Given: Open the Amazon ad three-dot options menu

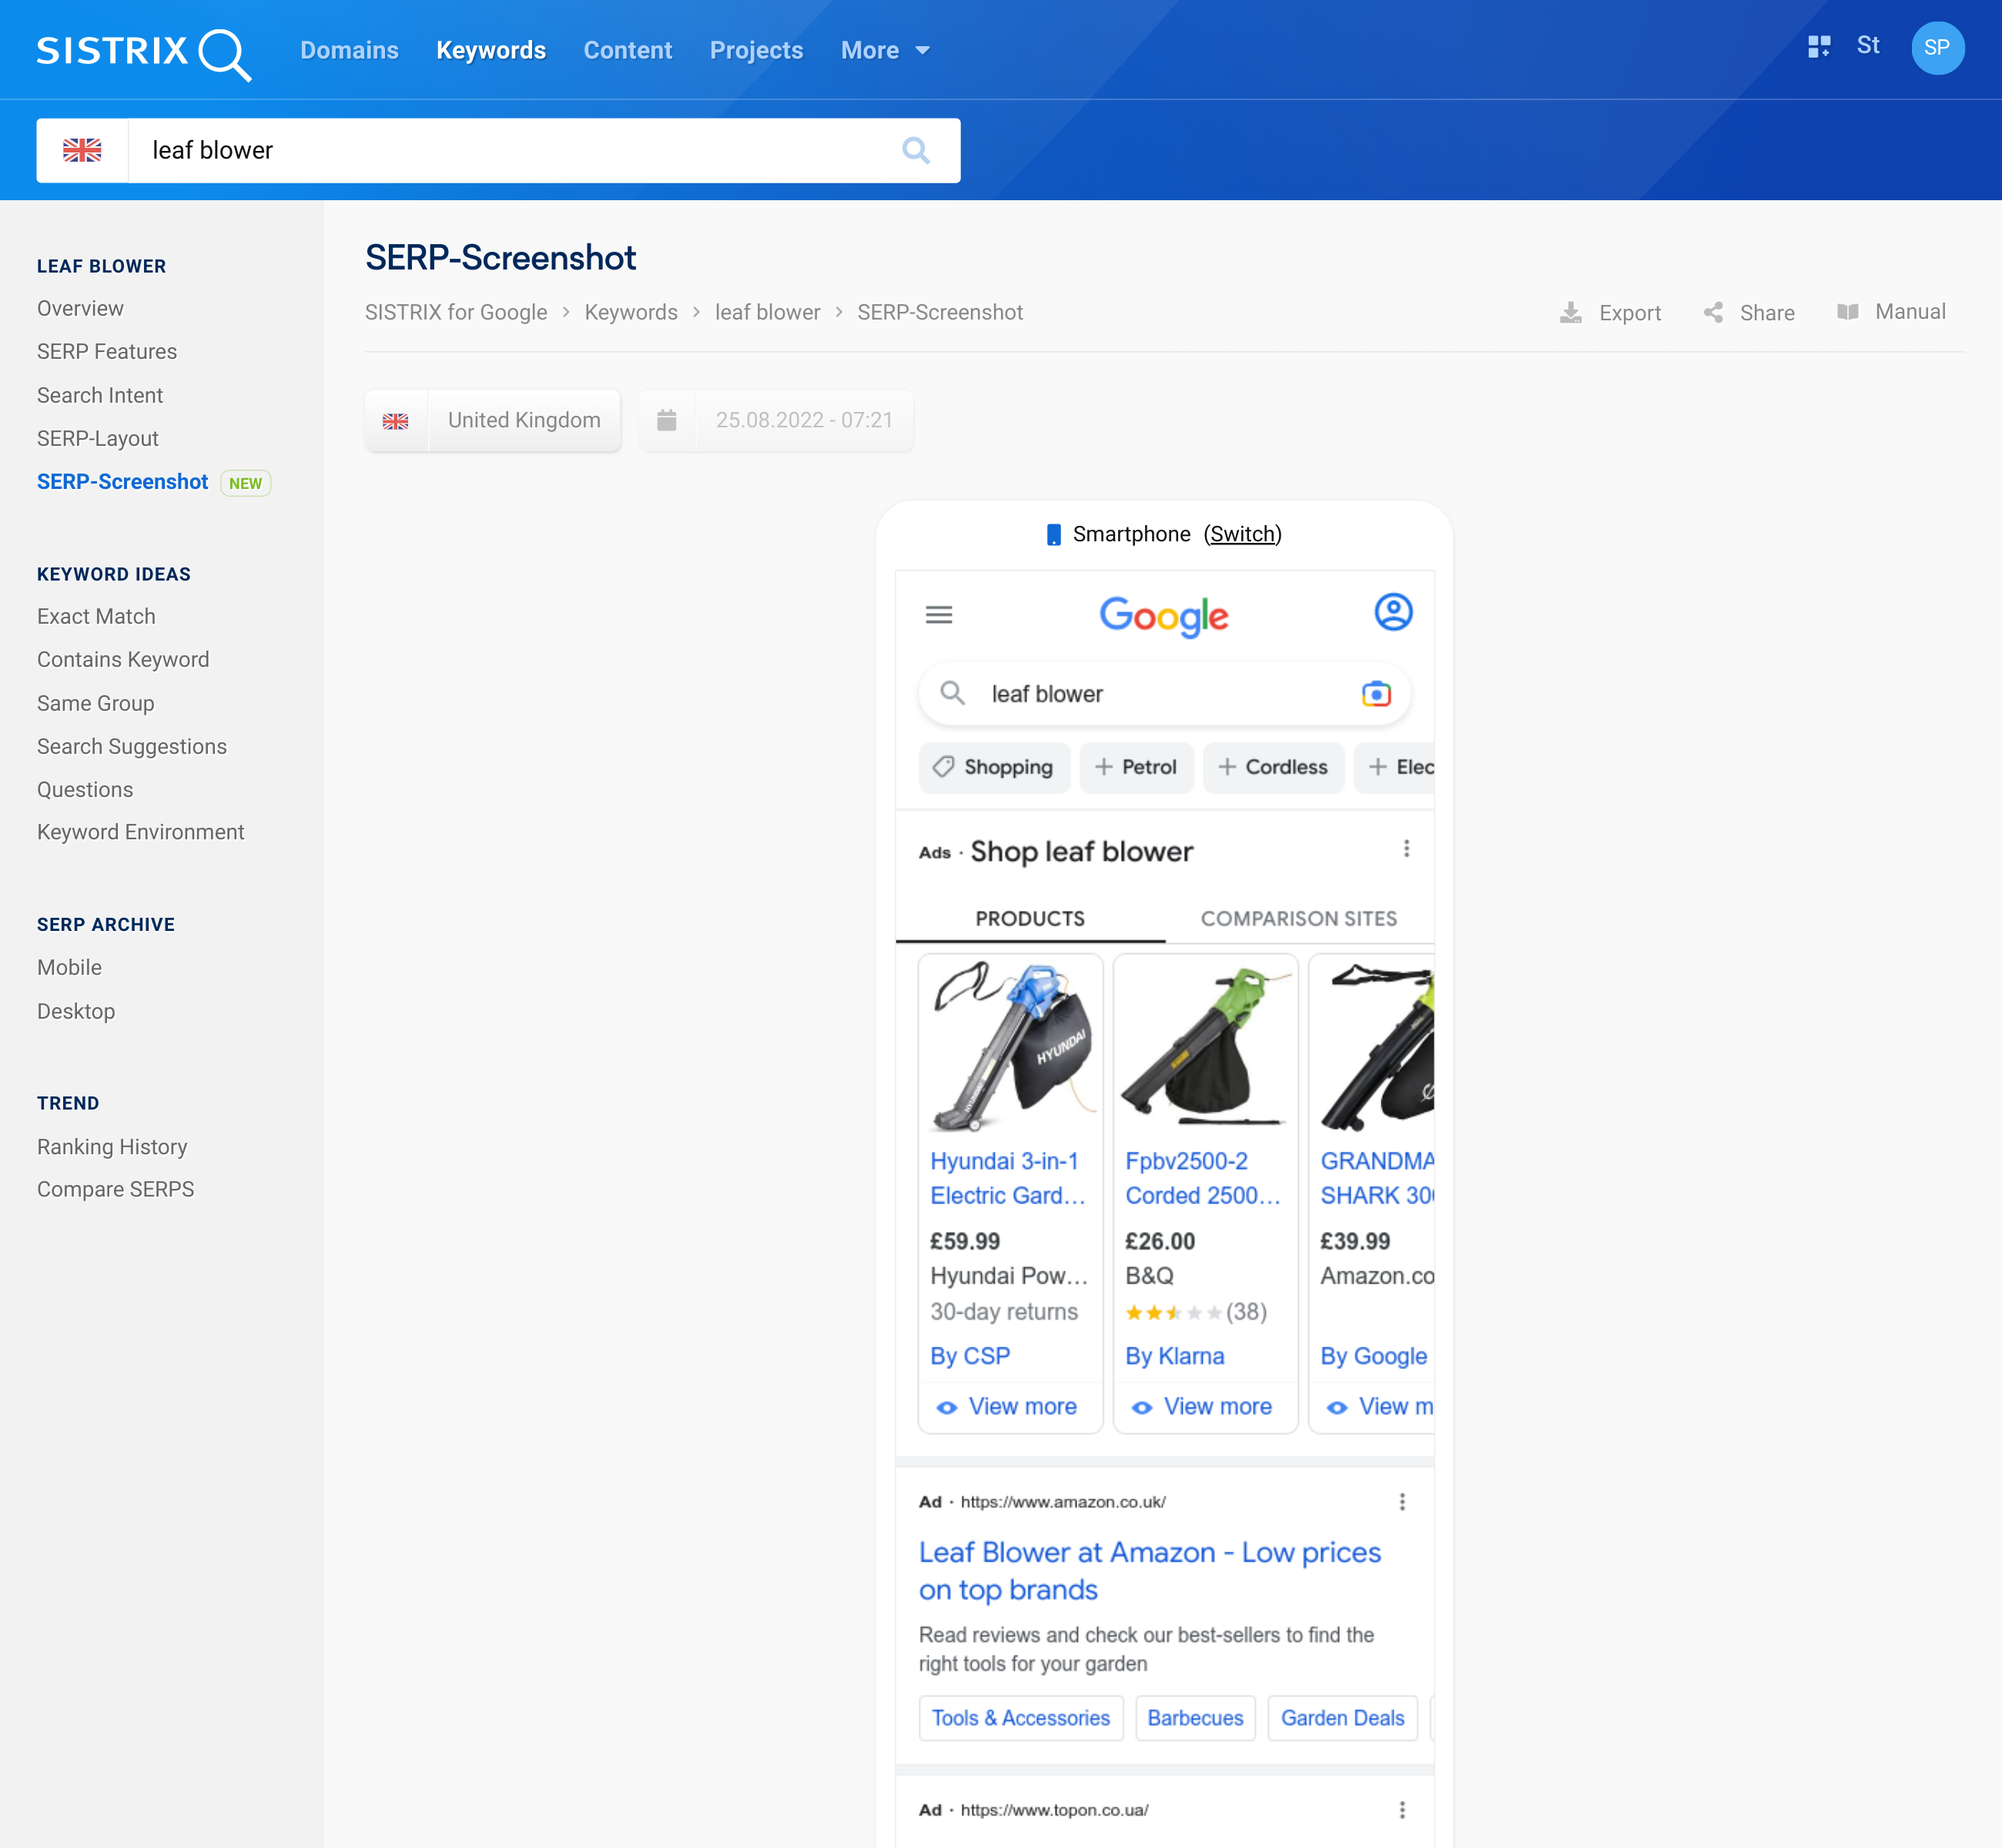Looking at the screenshot, I should click(1402, 1502).
